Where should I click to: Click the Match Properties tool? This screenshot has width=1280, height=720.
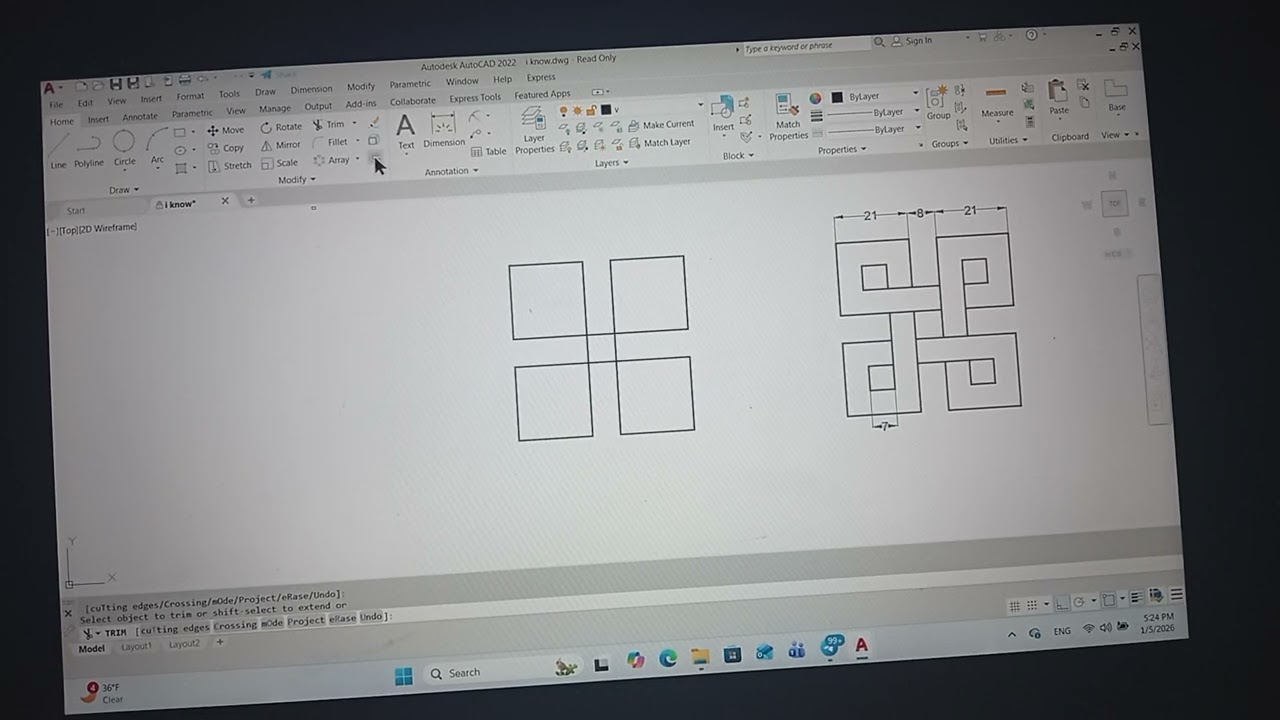coord(788,118)
